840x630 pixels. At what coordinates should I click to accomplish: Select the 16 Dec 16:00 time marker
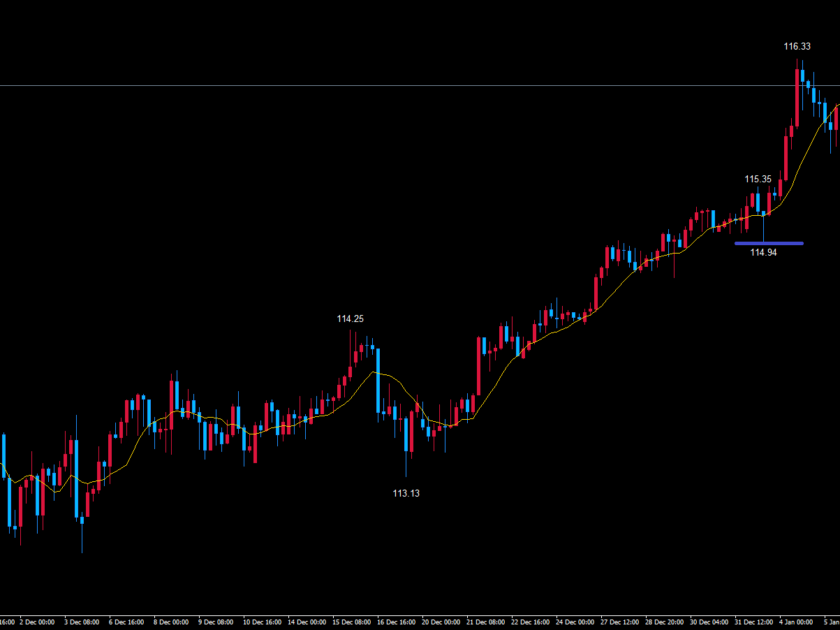click(398, 621)
